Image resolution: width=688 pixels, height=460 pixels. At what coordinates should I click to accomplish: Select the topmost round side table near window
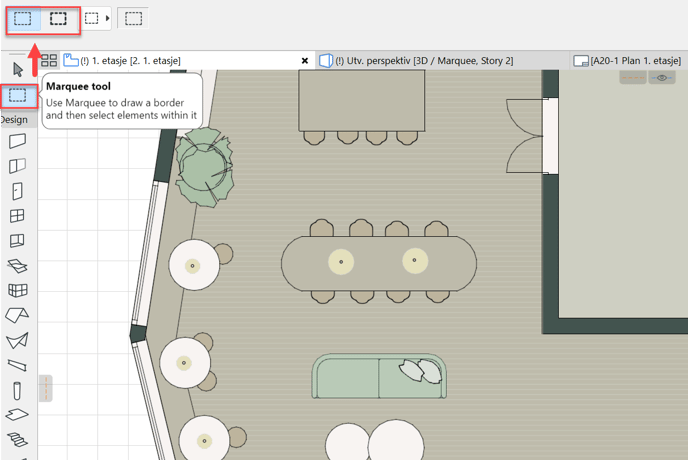pyautogui.click(x=194, y=265)
